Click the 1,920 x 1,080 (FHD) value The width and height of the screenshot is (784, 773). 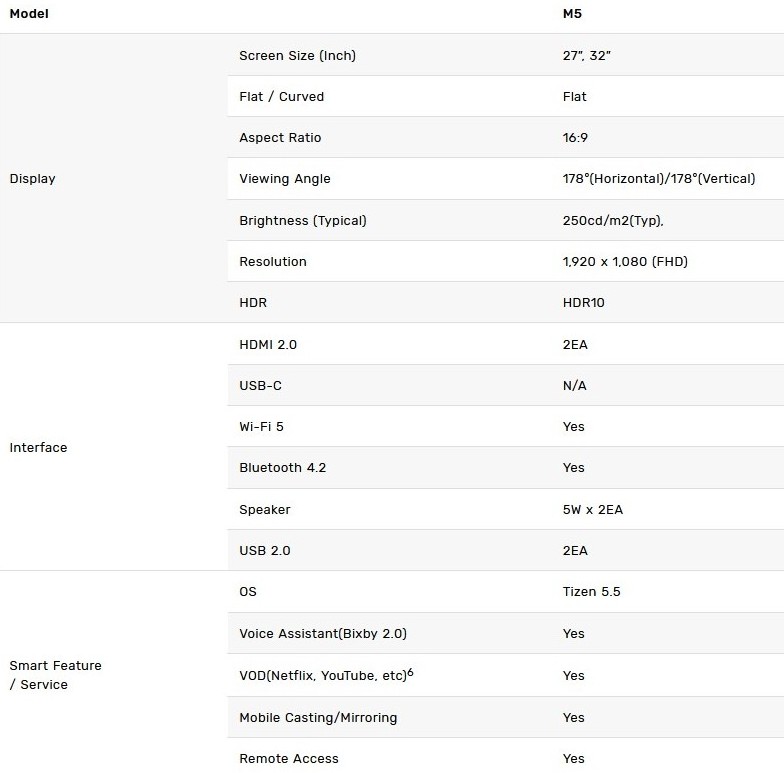point(625,262)
